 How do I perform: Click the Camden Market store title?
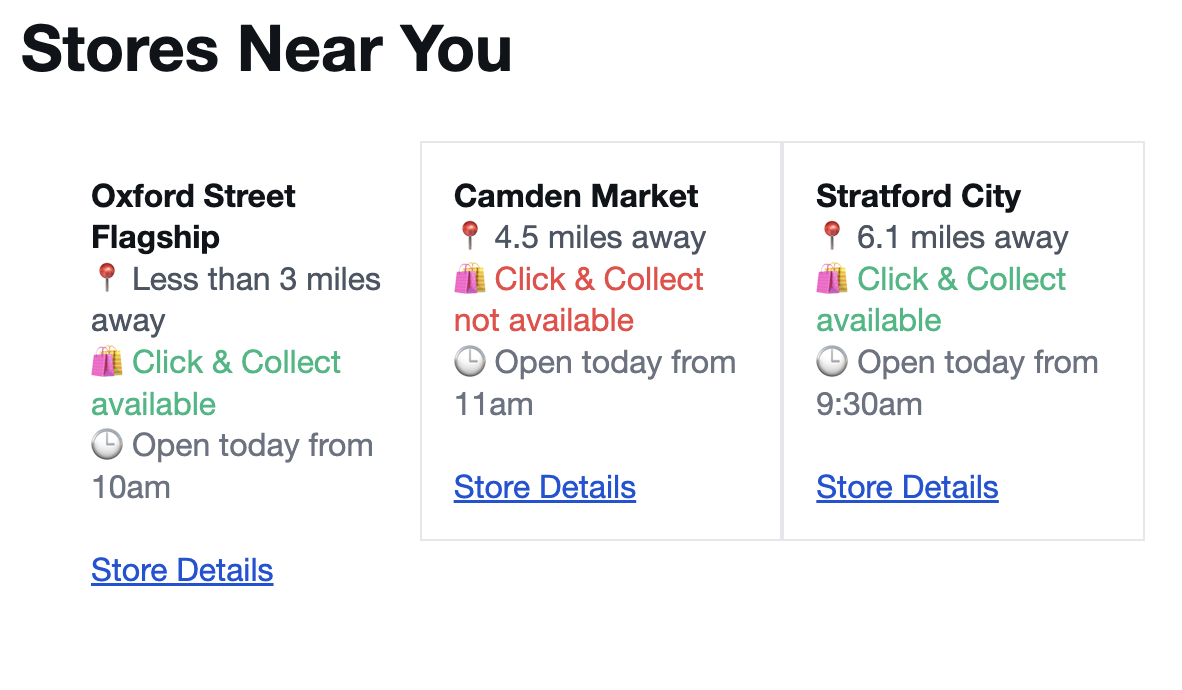tap(575, 196)
